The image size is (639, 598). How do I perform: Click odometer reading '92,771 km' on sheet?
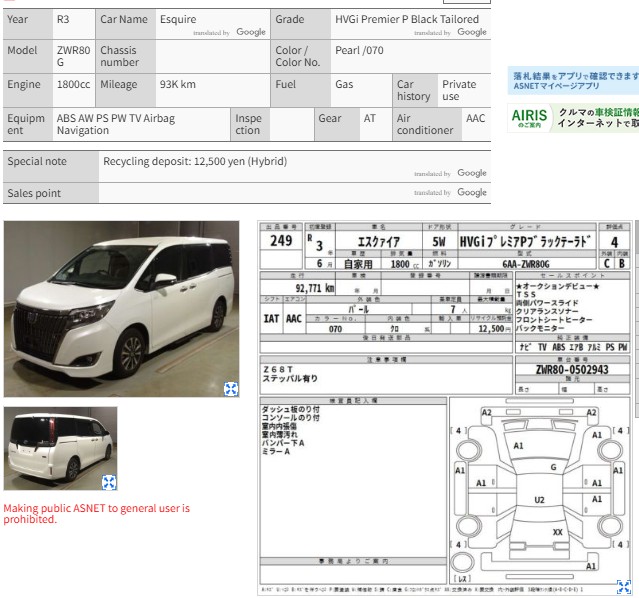(x=315, y=288)
